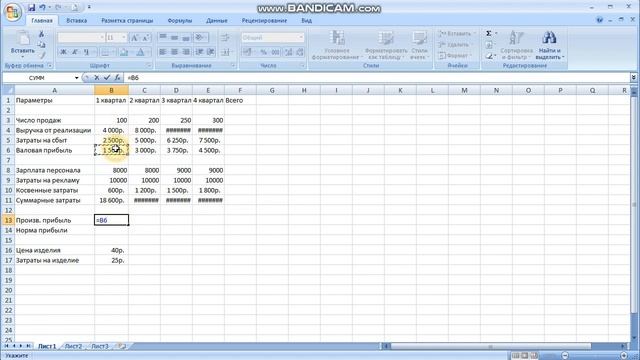Image resolution: width=640 pixels, height=360 pixels.
Task: Apply percent style
Action: coord(264,52)
